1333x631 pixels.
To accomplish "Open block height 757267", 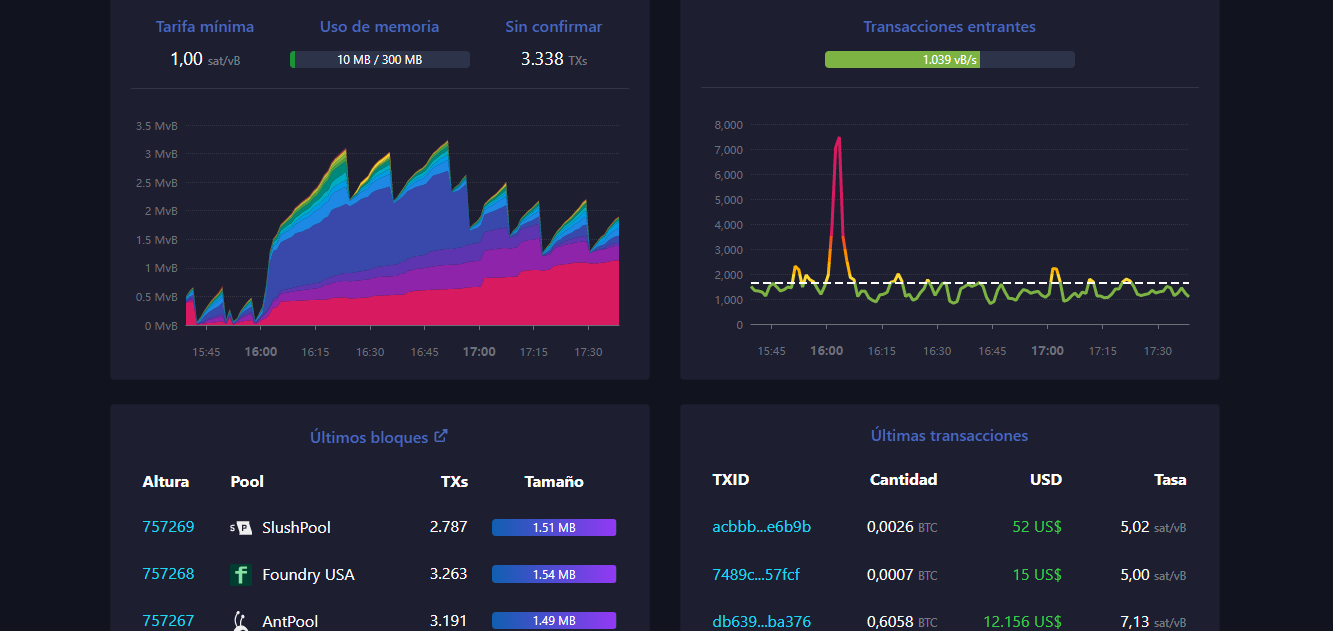I will point(168,621).
